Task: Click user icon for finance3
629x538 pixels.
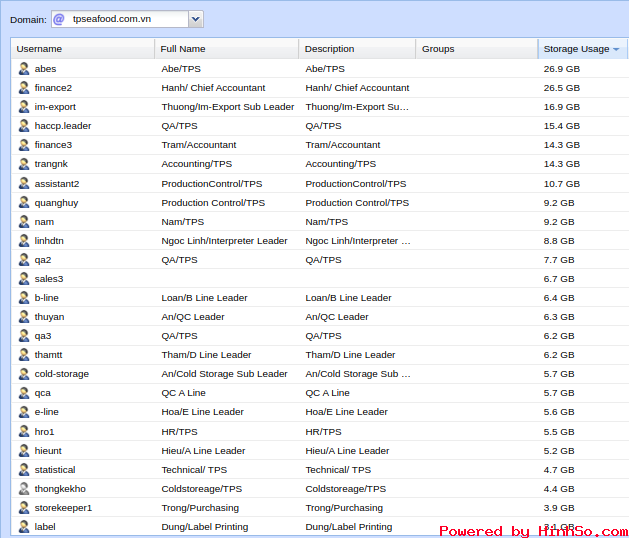Action: point(24,144)
